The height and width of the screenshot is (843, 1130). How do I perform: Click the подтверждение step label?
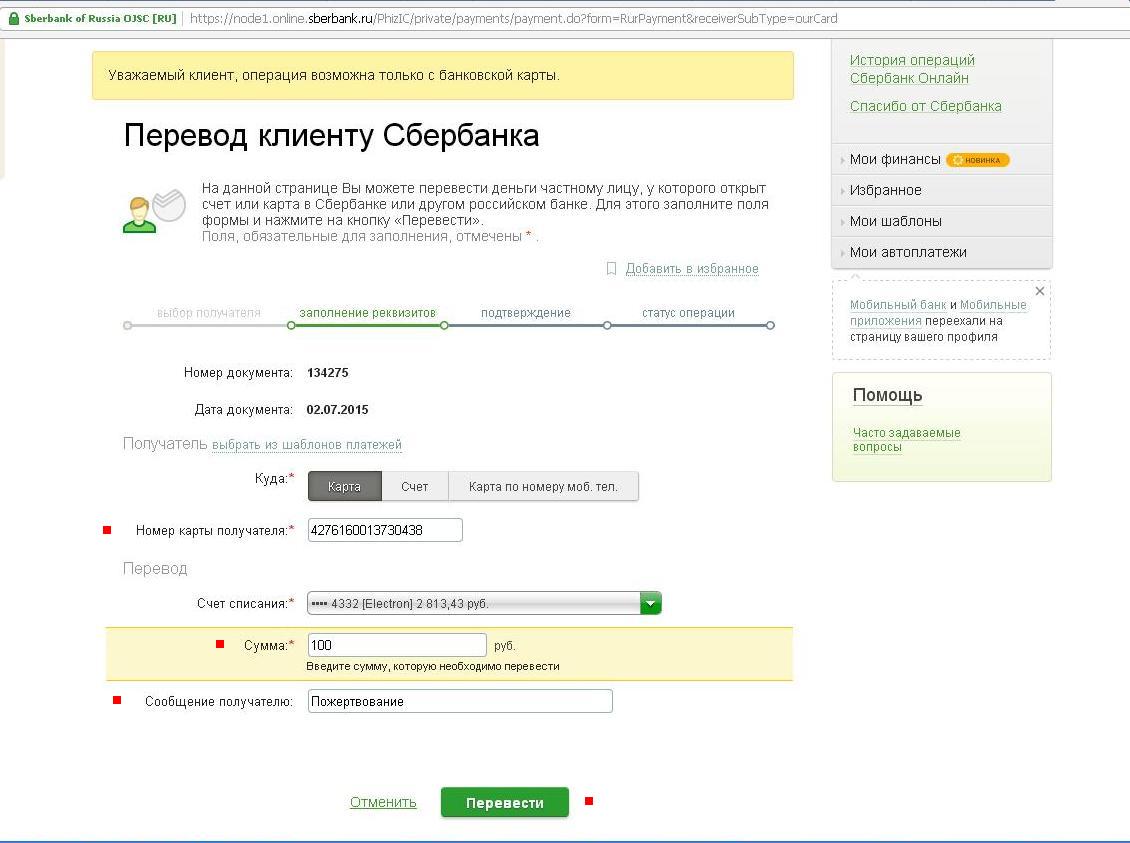pos(525,313)
